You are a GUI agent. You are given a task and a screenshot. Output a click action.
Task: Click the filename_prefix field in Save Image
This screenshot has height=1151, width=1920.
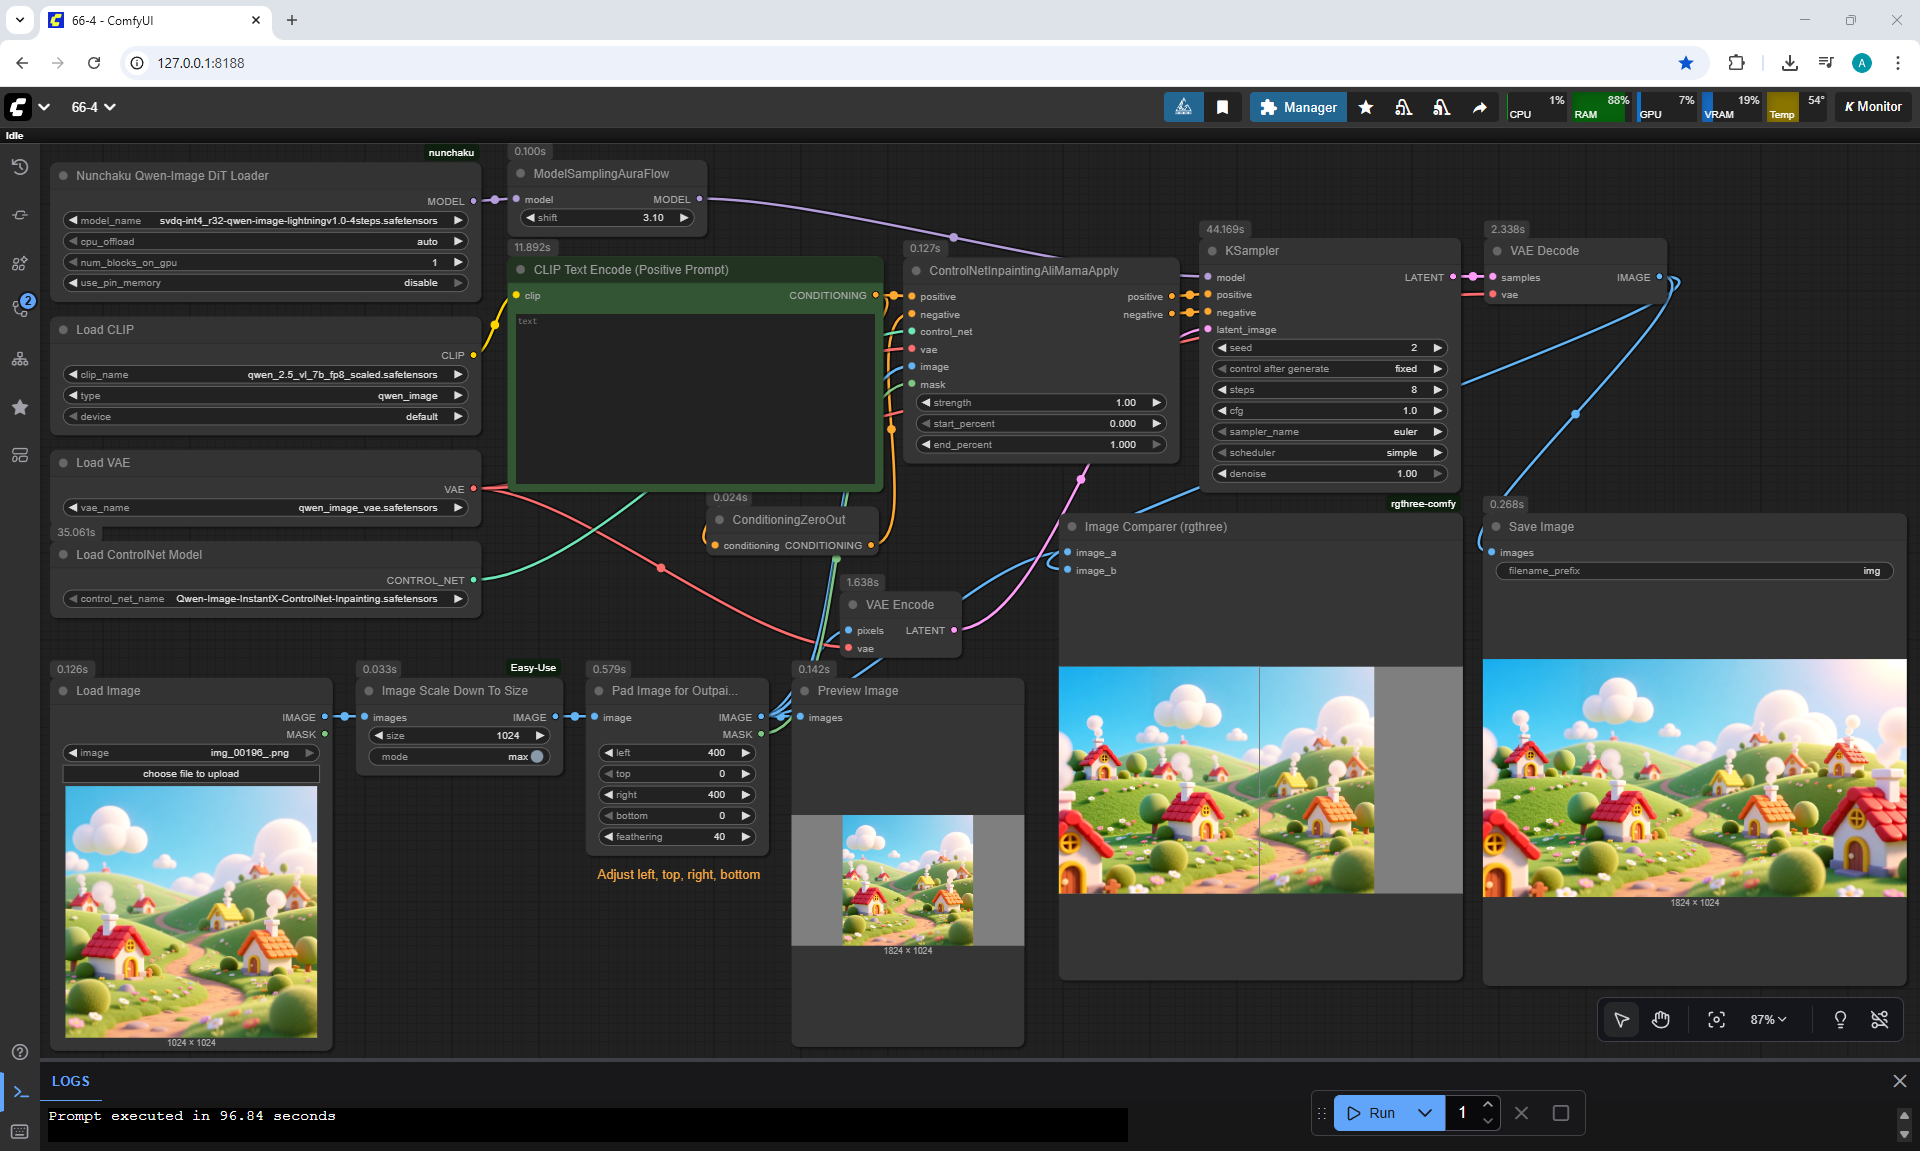click(x=1694, y=571)
